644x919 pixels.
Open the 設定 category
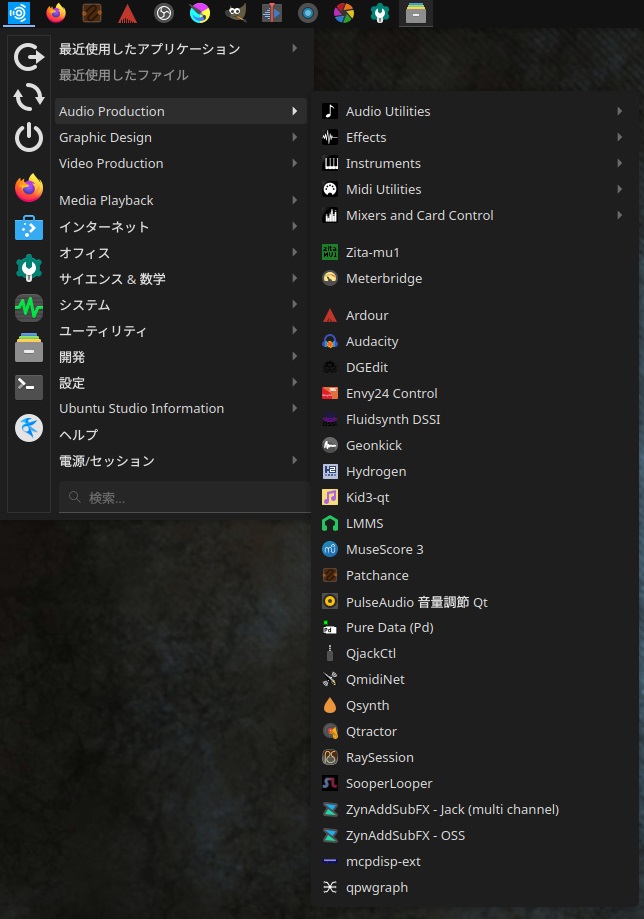click(180, 383)
